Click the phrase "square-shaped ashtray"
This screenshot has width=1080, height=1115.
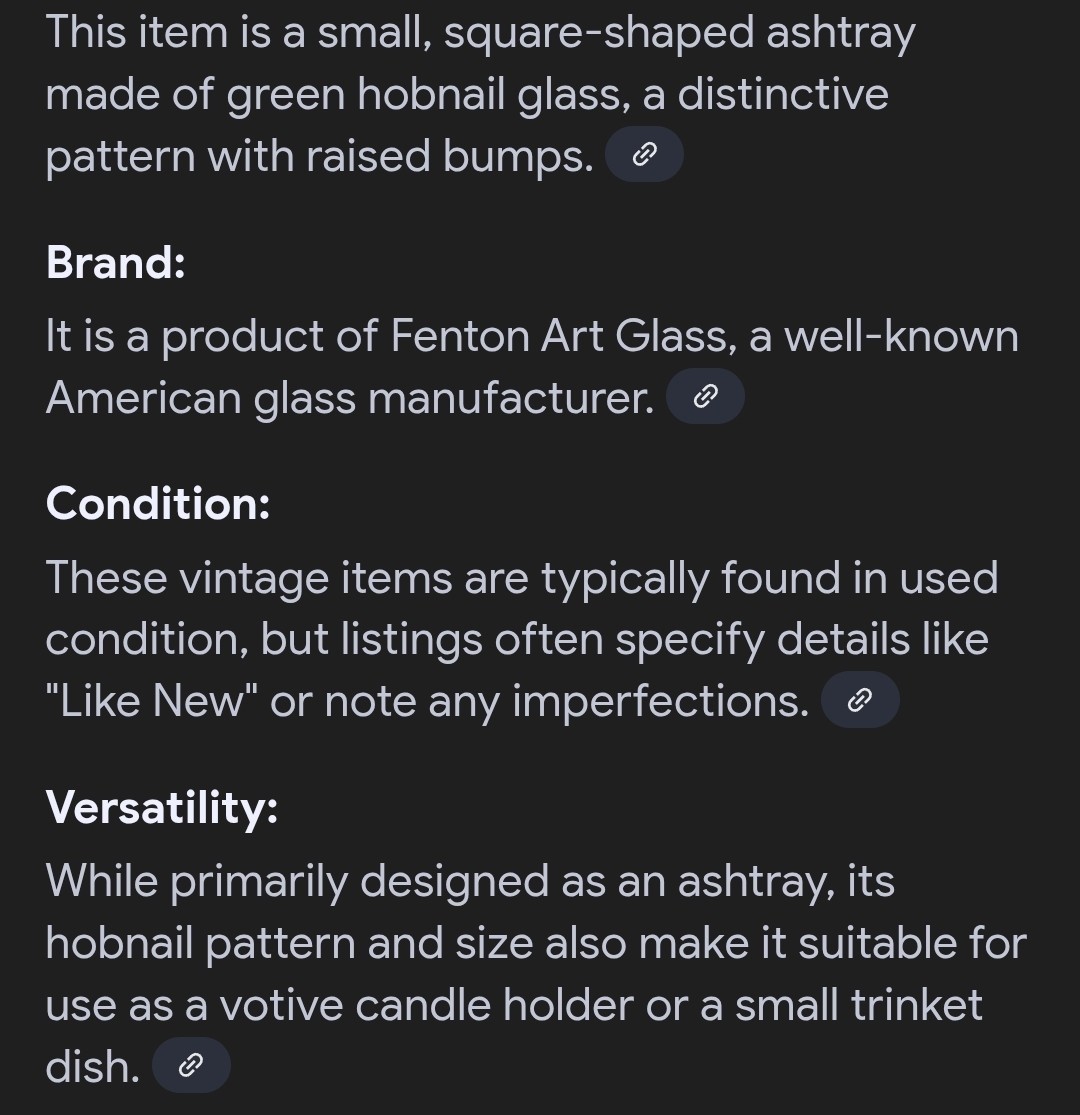(x=680, y=34)
